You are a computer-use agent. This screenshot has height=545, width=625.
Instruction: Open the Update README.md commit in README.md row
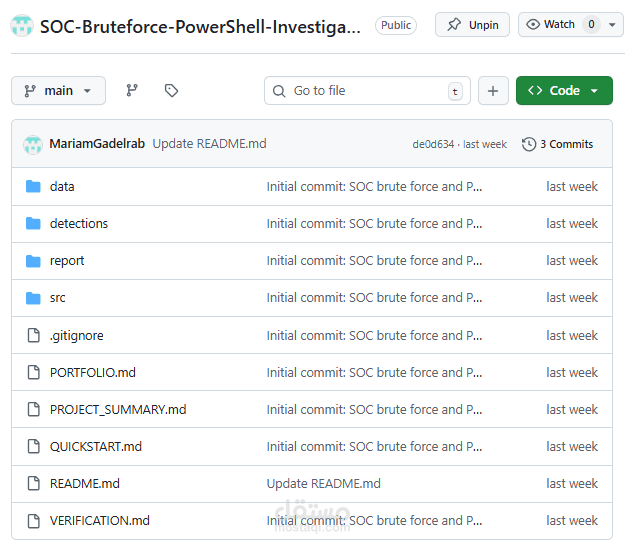point(323,484)
